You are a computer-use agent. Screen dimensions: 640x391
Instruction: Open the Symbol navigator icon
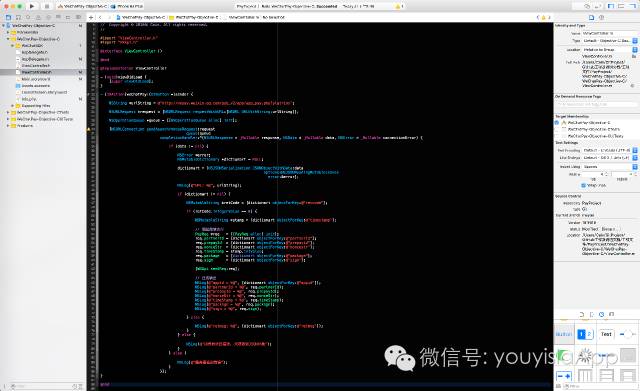tap(18, 17)
